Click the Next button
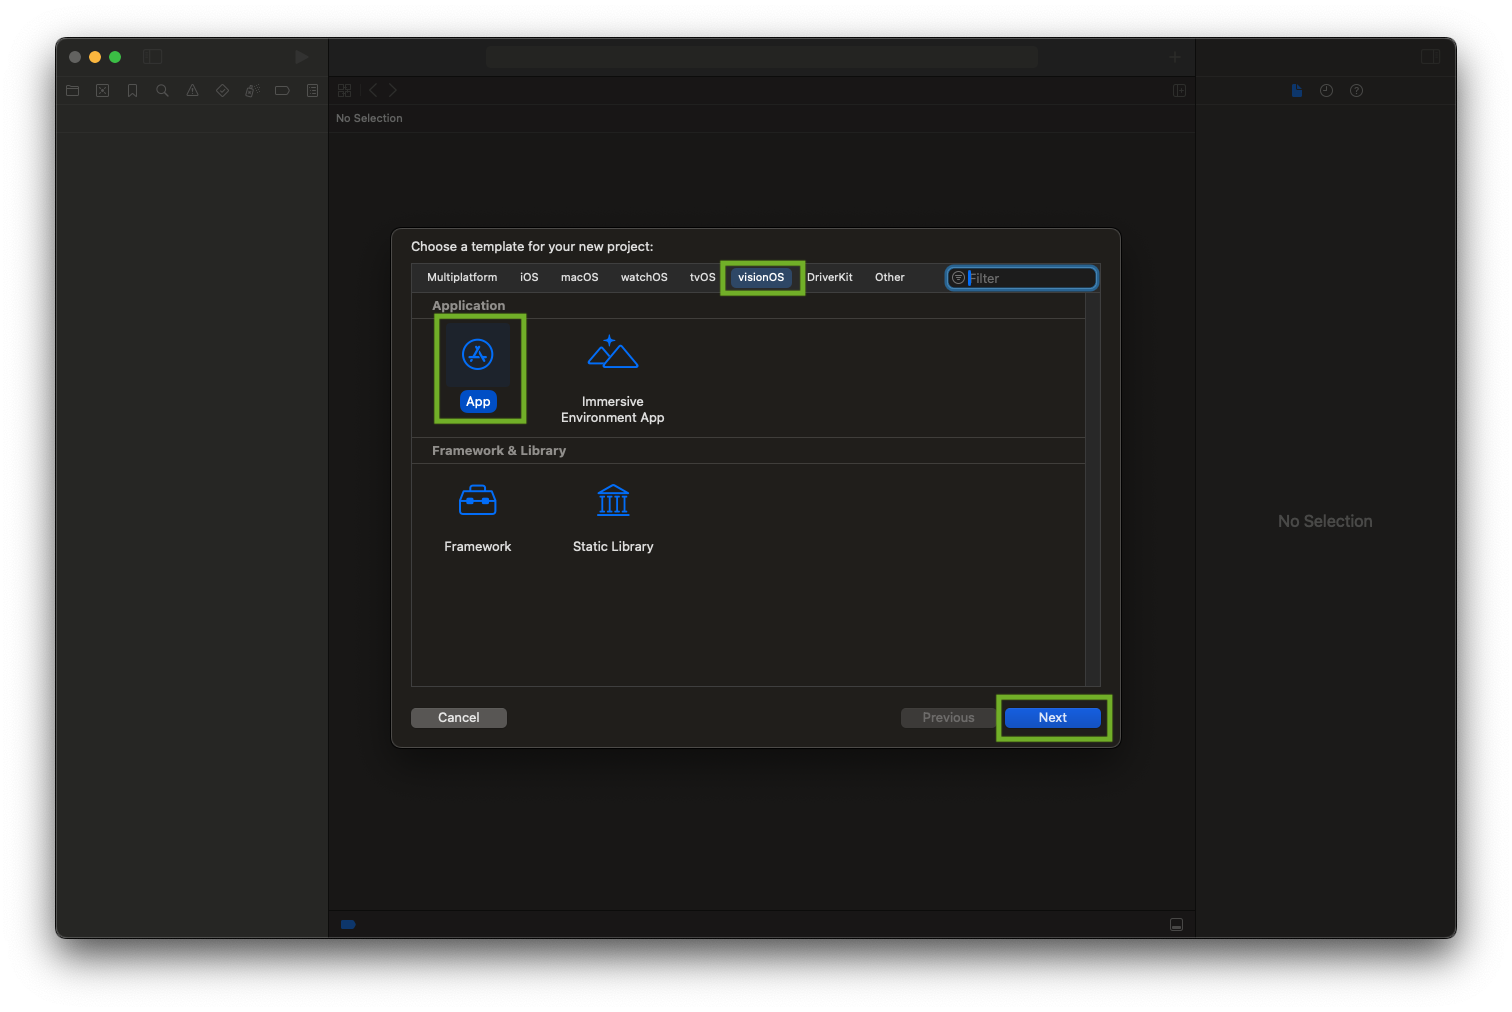 (x=1052, y=718)
